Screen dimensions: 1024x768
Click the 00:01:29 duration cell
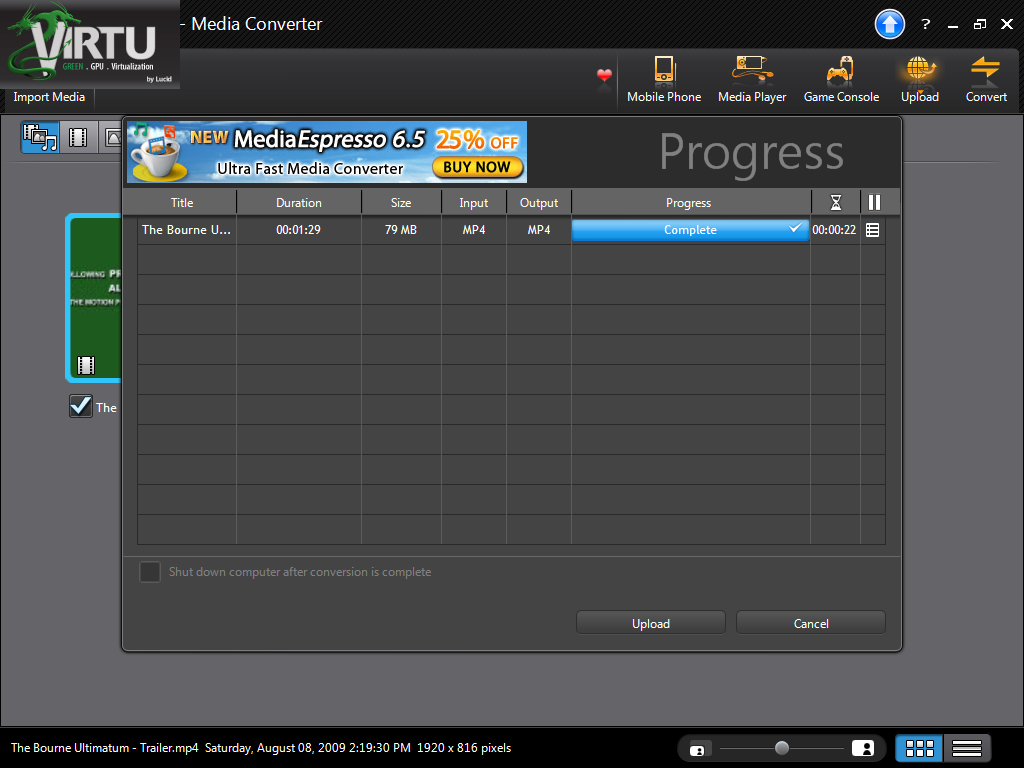click(x=298, y=230)
